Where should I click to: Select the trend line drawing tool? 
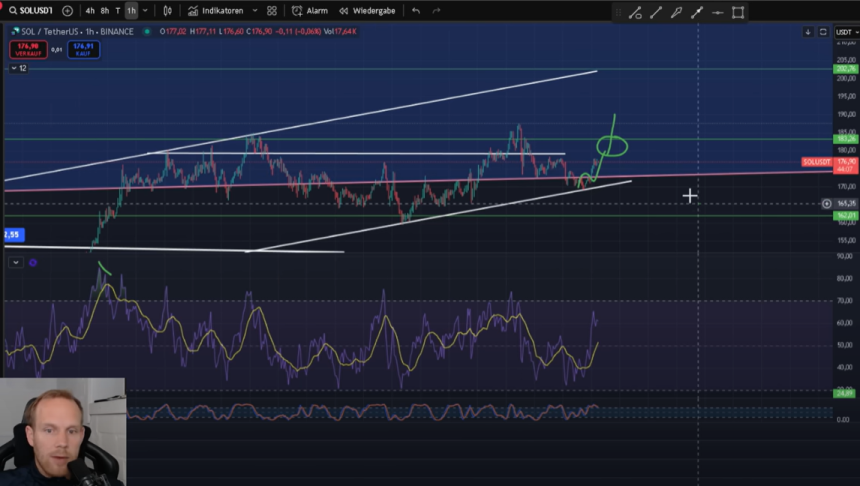tap(656, 13)
